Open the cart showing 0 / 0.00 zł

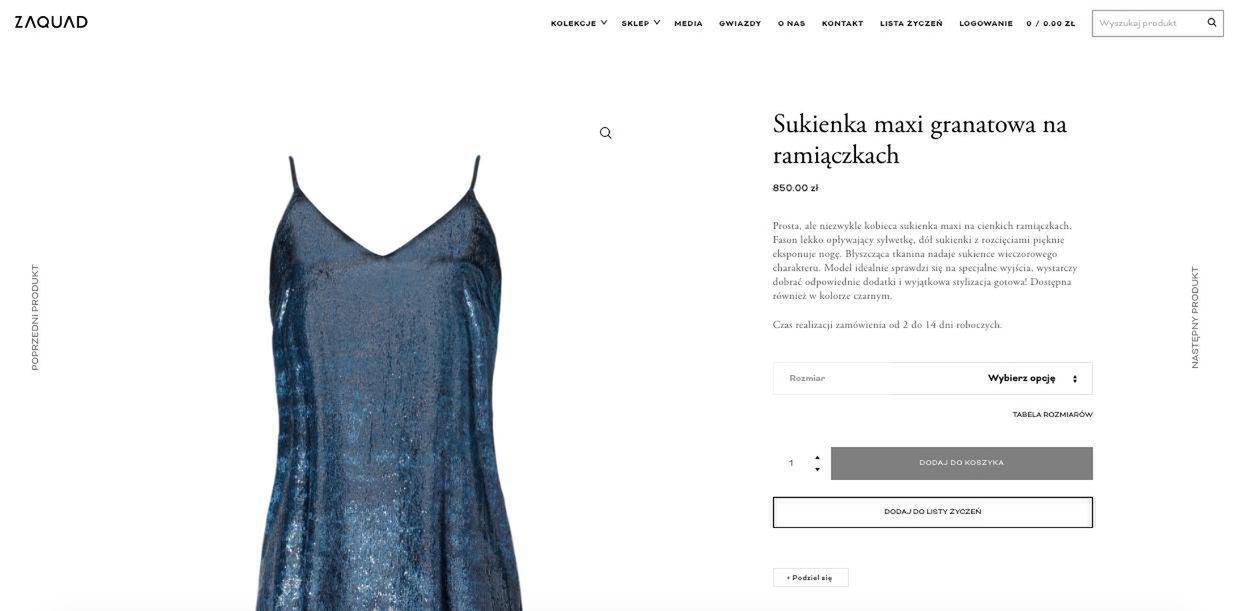click(x=1051, y=23)
